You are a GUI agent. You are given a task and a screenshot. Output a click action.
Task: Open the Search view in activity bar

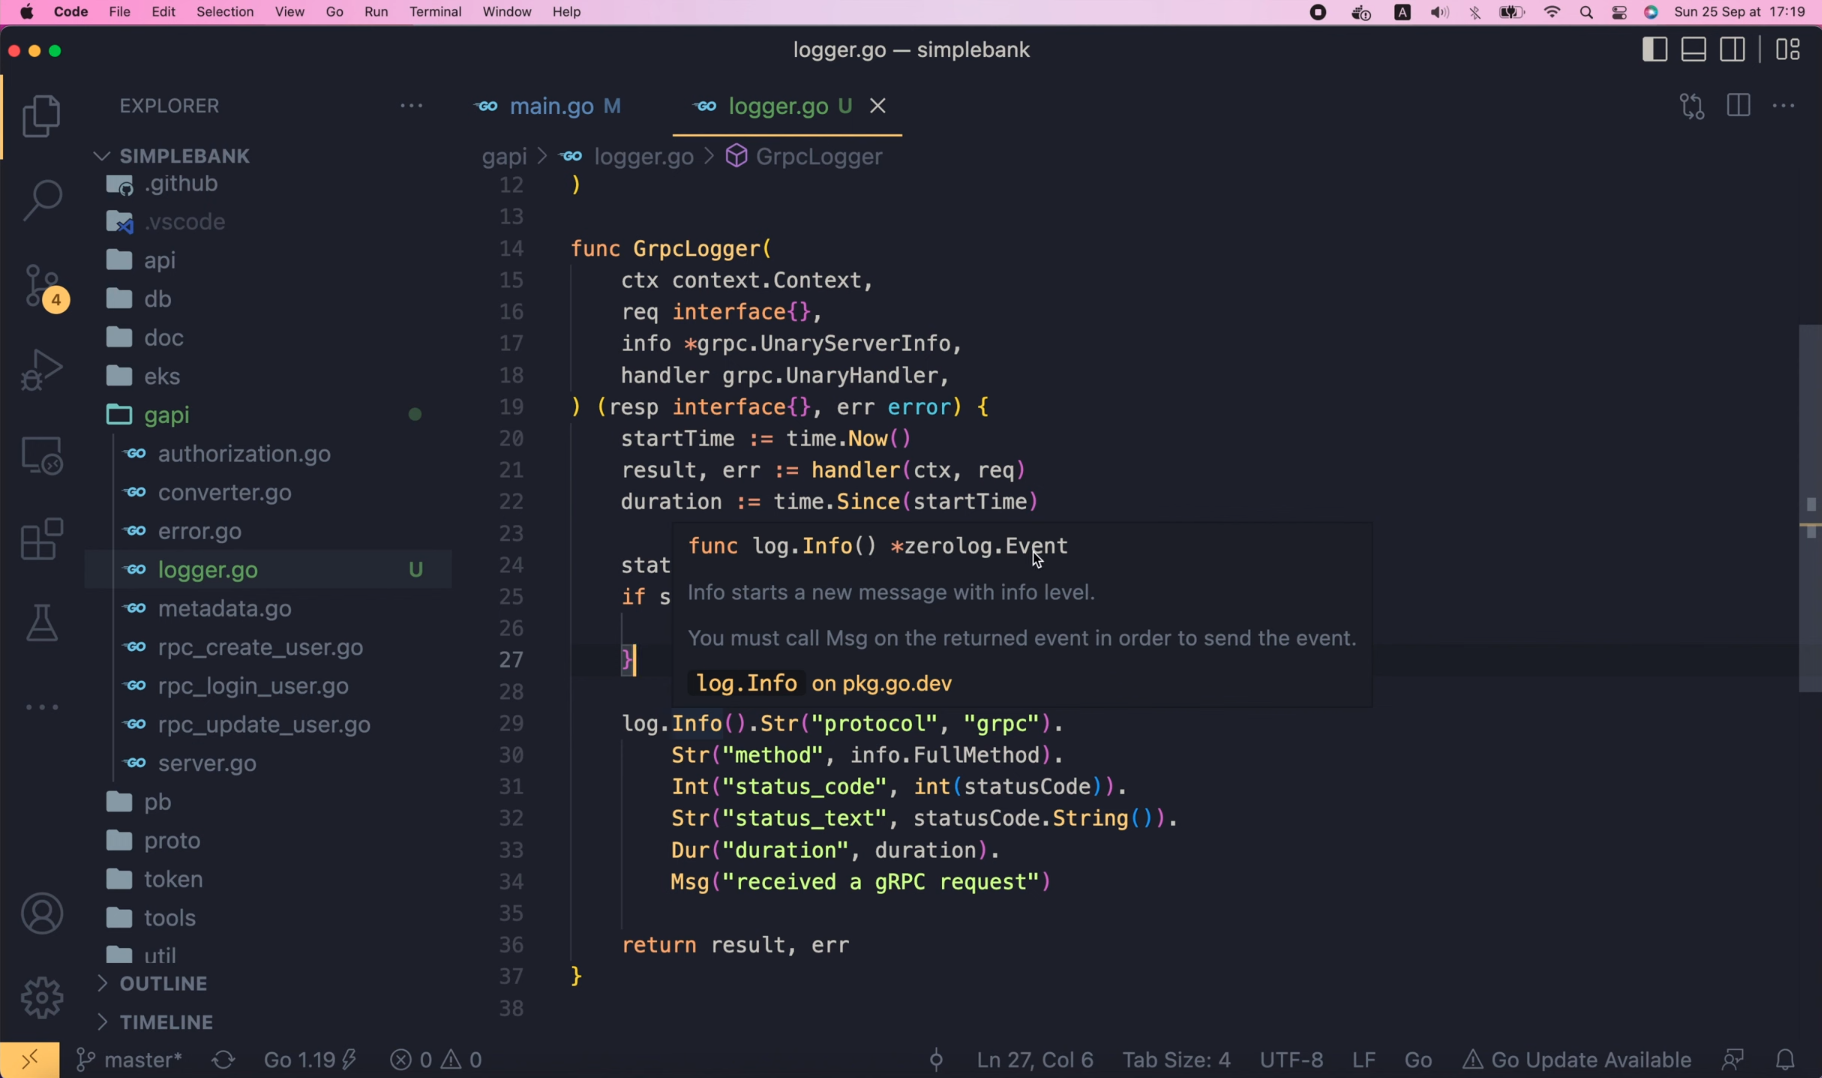point(42,199)
